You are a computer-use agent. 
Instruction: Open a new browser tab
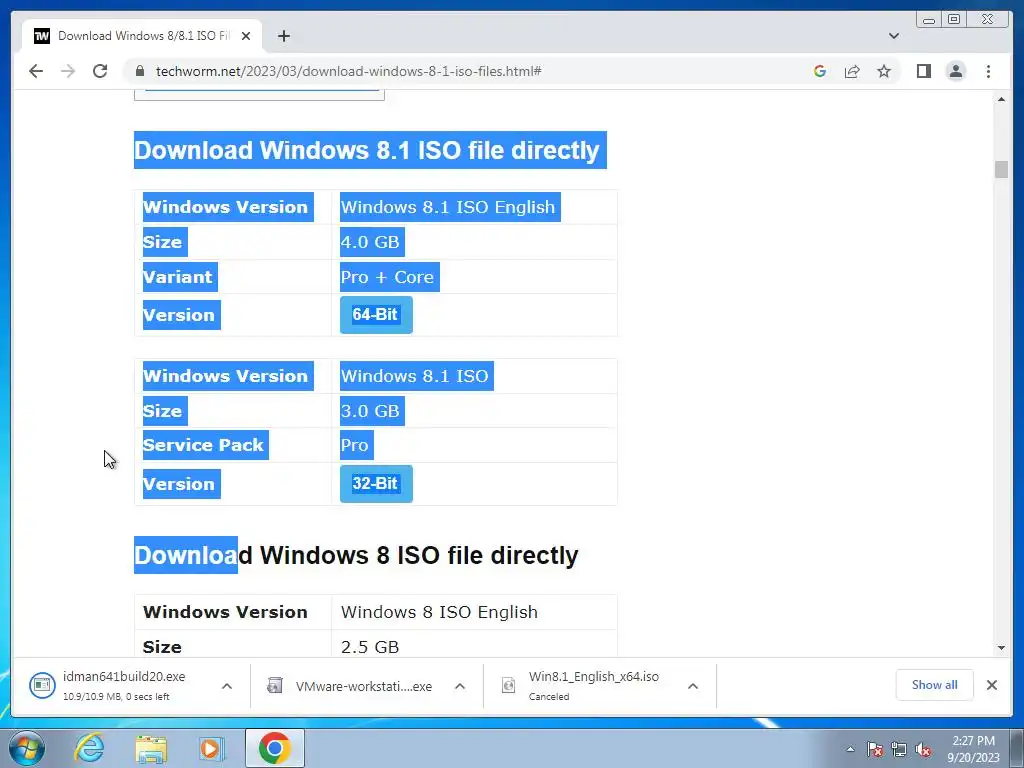pyautogui.click(x=283, y=36)
